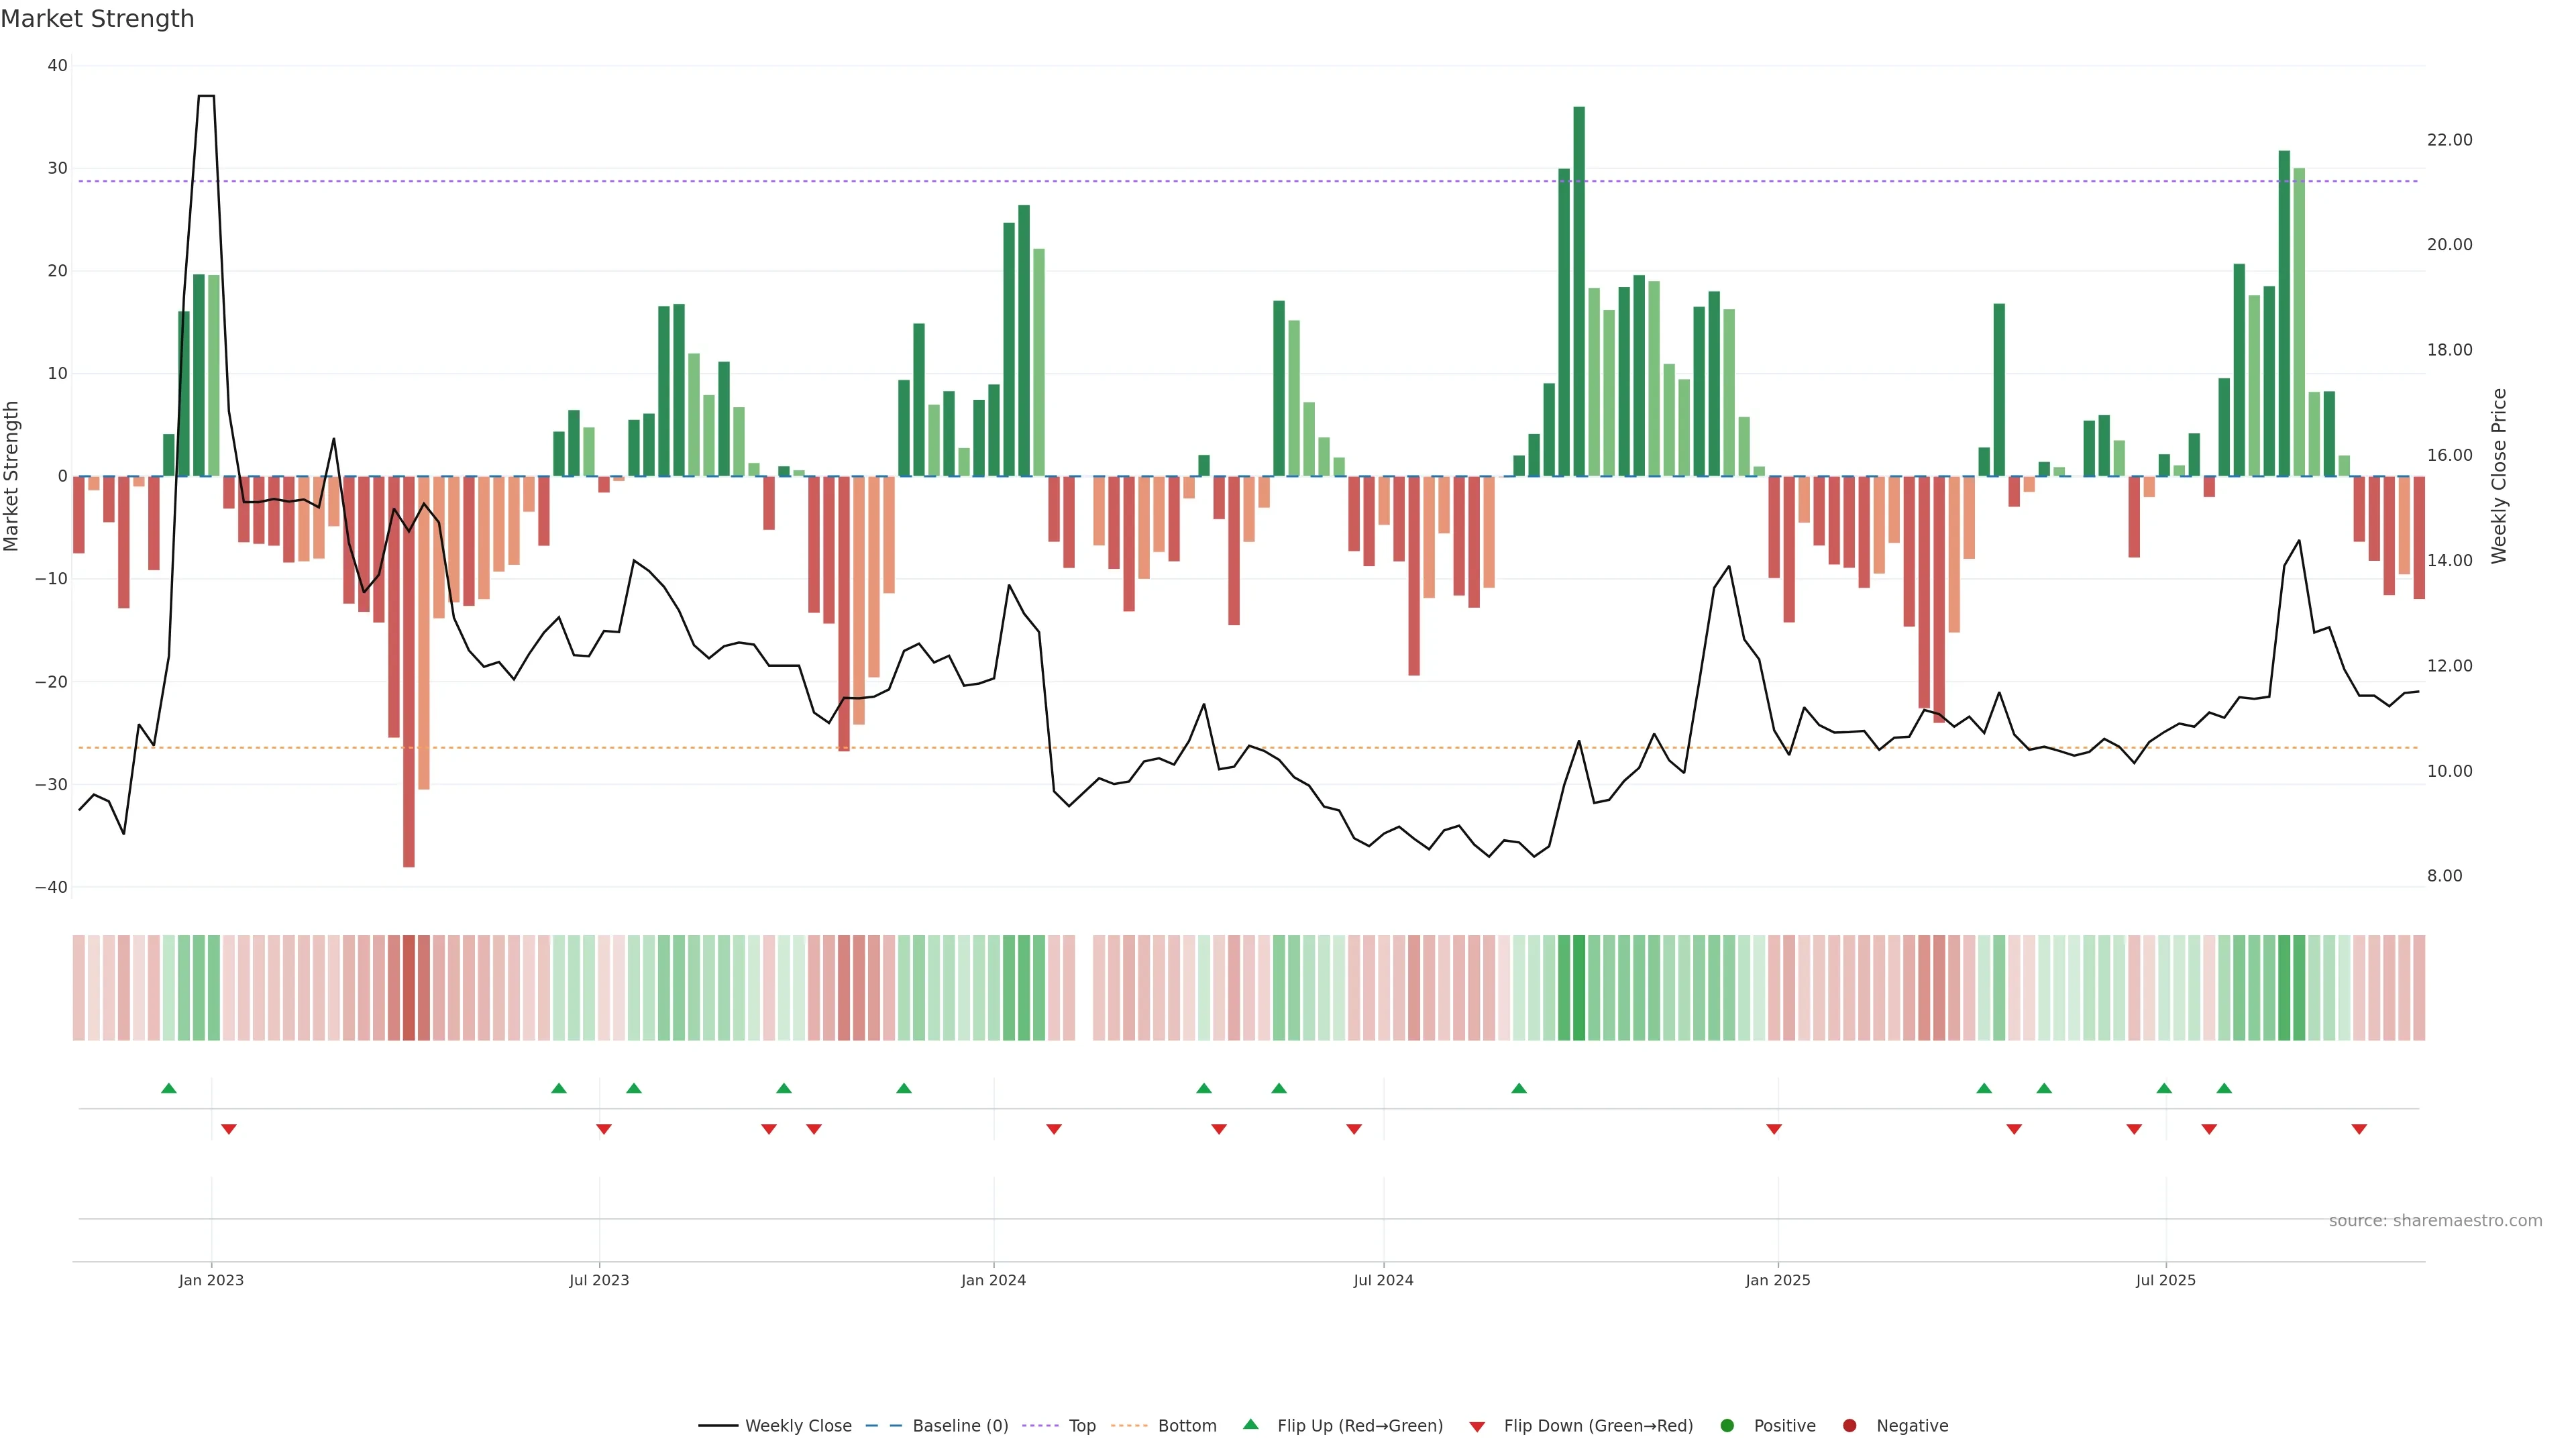Click the Jul 2025 x-axis label
Viewport: 2576px width, 1449px height.
[x=2165, y=1280]
